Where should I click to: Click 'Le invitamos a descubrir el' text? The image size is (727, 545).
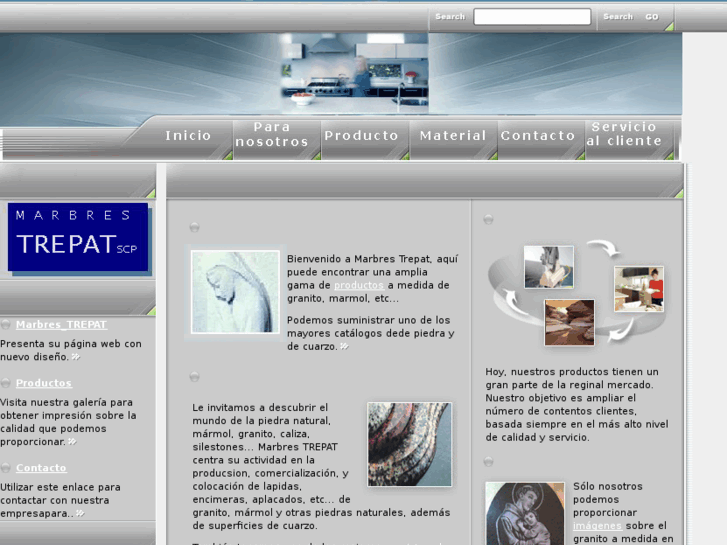[260, 408]
